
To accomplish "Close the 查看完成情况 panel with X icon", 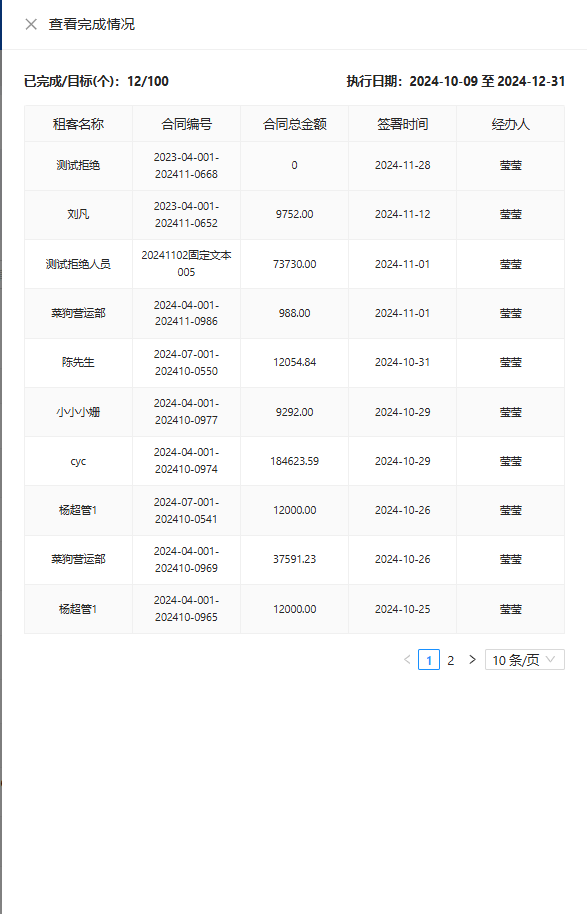I will (31, 24).
